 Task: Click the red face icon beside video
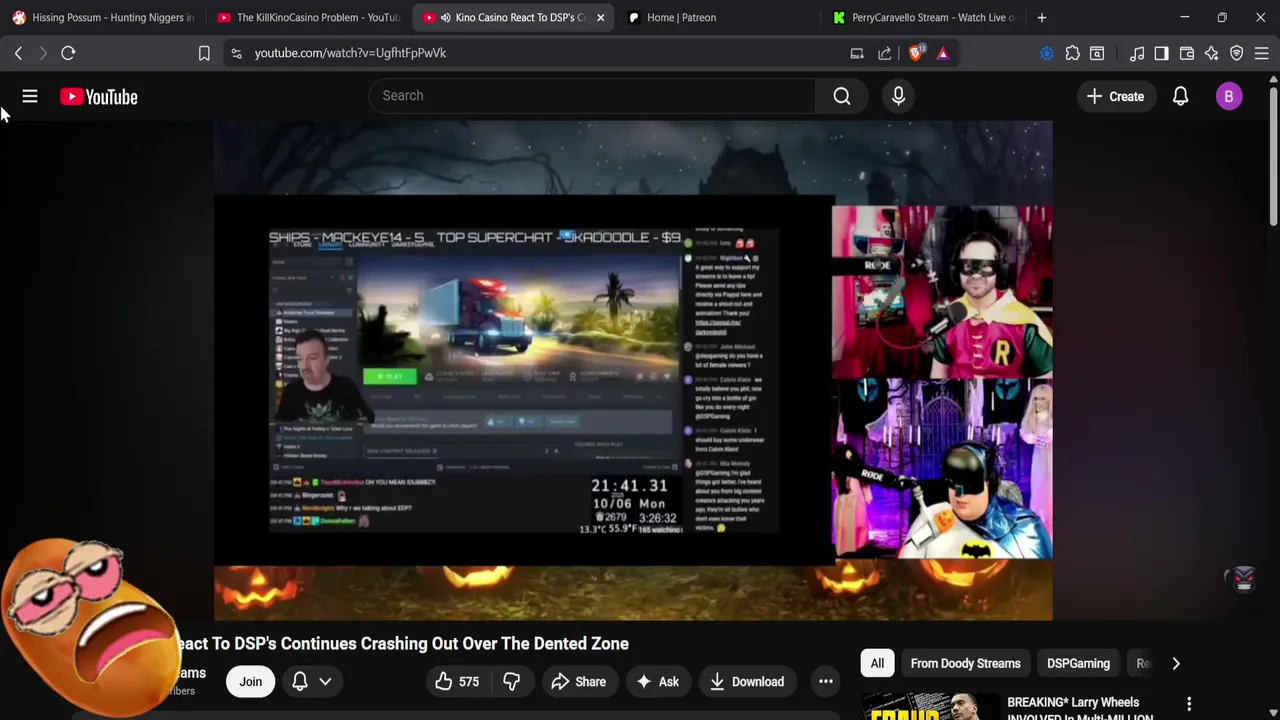pyautogui.click(x=1243, y=578)
